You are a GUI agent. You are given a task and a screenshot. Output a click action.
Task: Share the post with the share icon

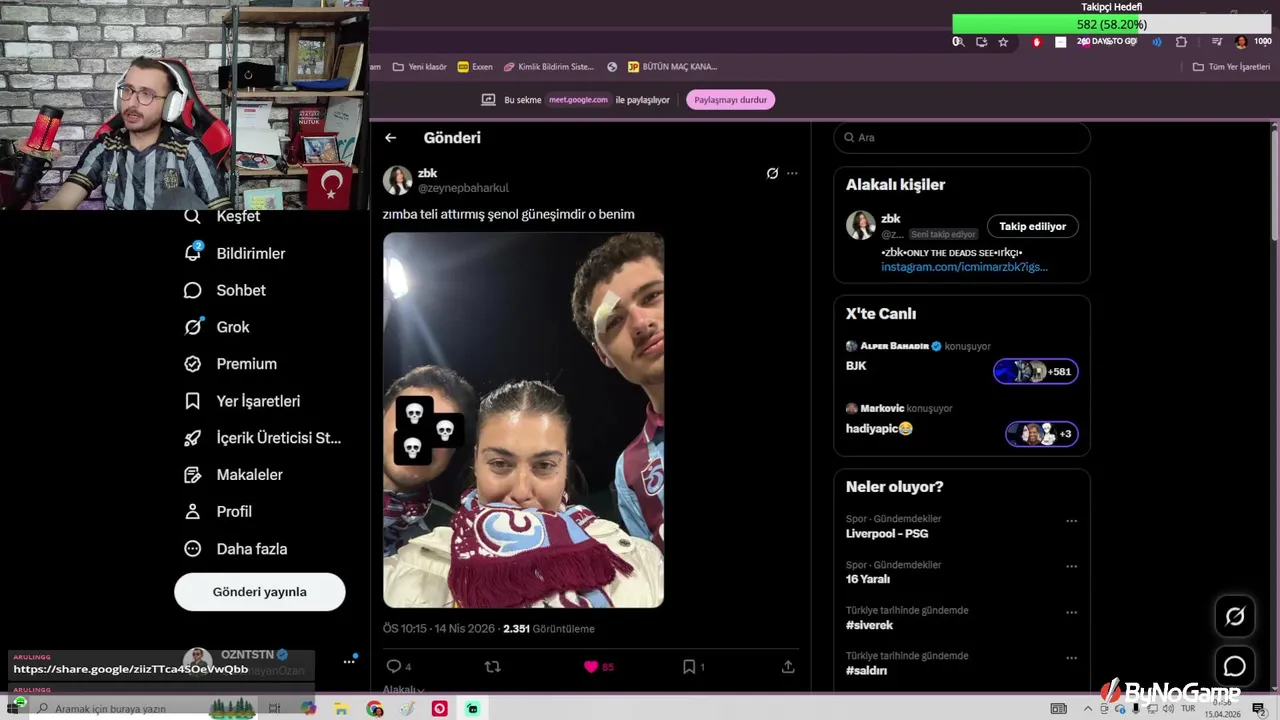[788, 666]
